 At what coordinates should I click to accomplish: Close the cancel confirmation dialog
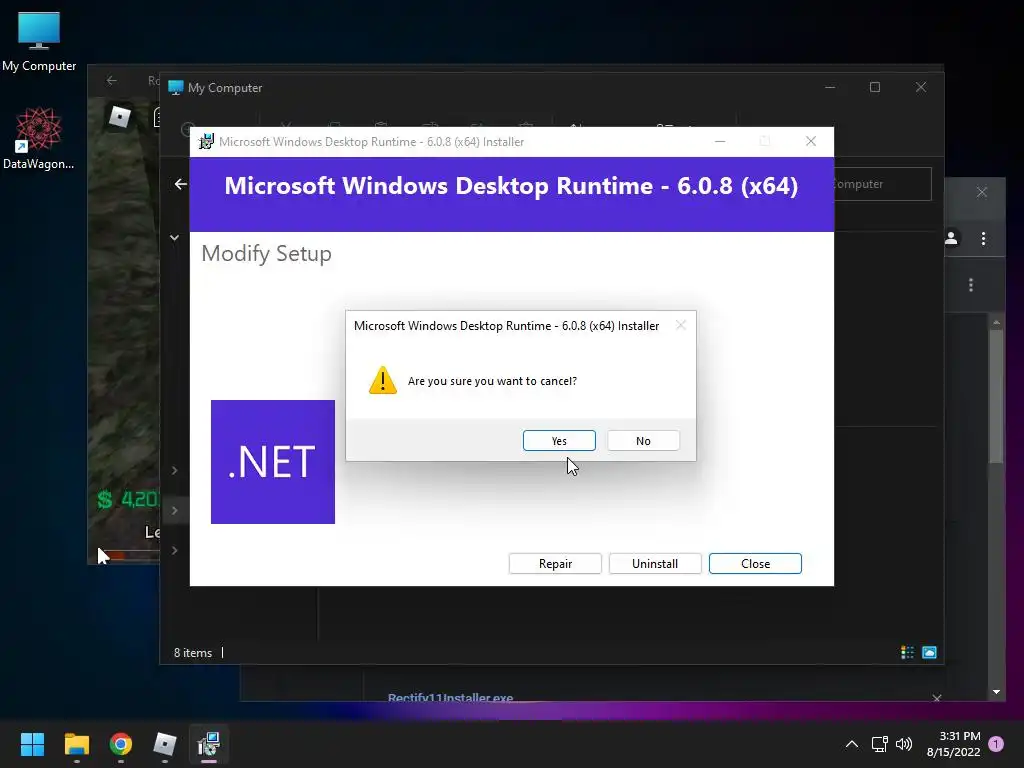[680, 325]
